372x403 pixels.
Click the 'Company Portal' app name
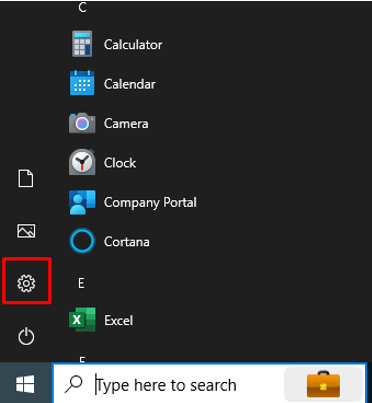(x=150, y=203)
